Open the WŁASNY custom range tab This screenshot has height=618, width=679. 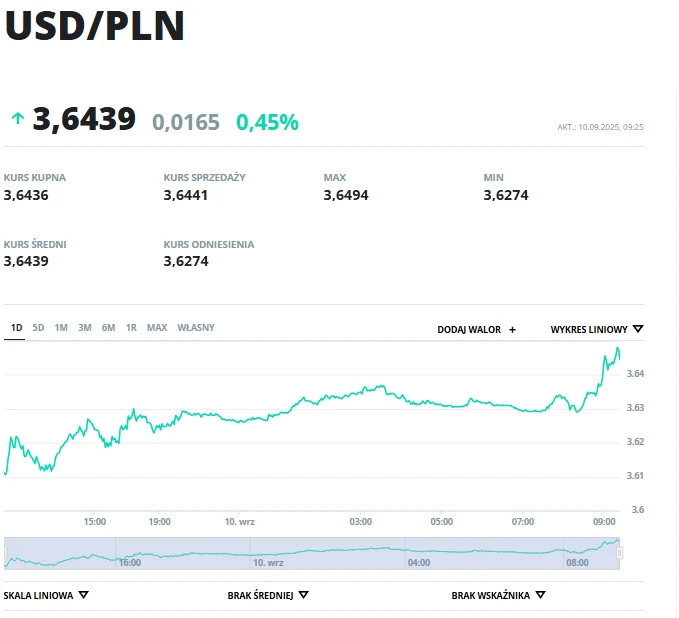point(196,328)
